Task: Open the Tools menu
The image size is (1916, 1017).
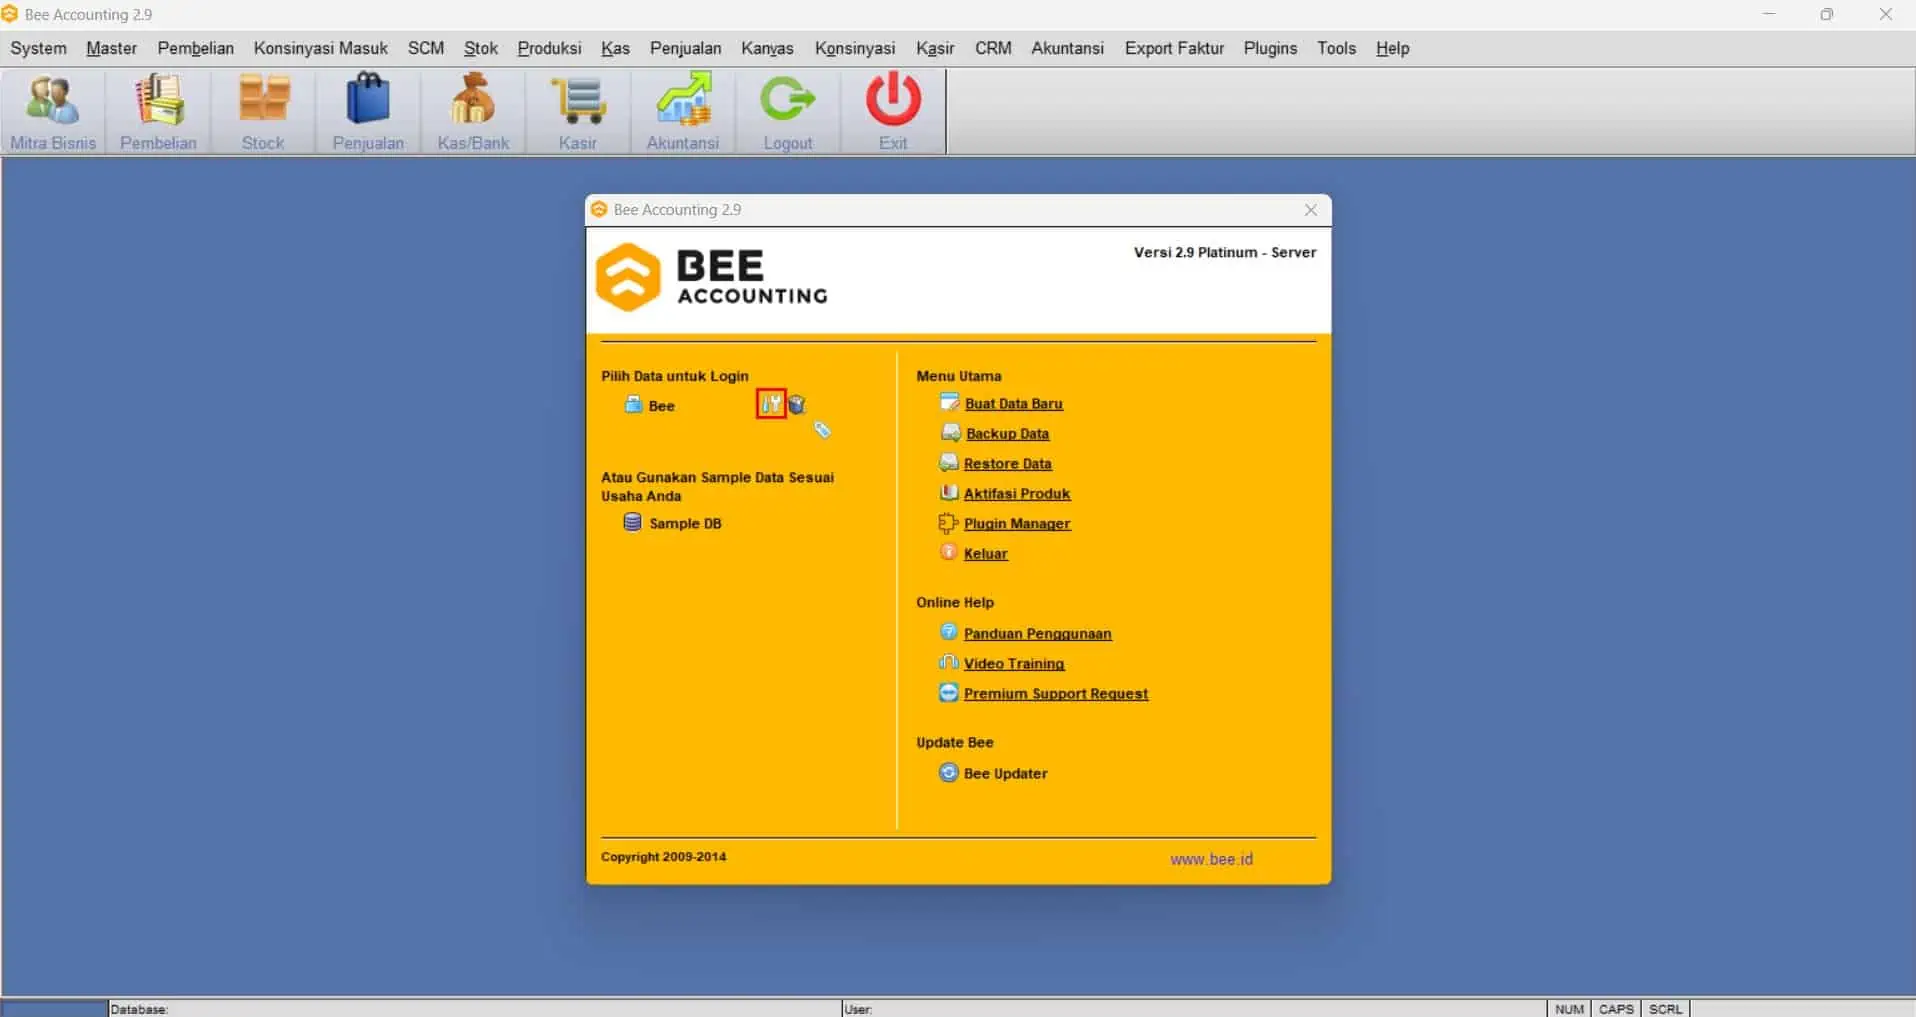Action: [1336, 48]
